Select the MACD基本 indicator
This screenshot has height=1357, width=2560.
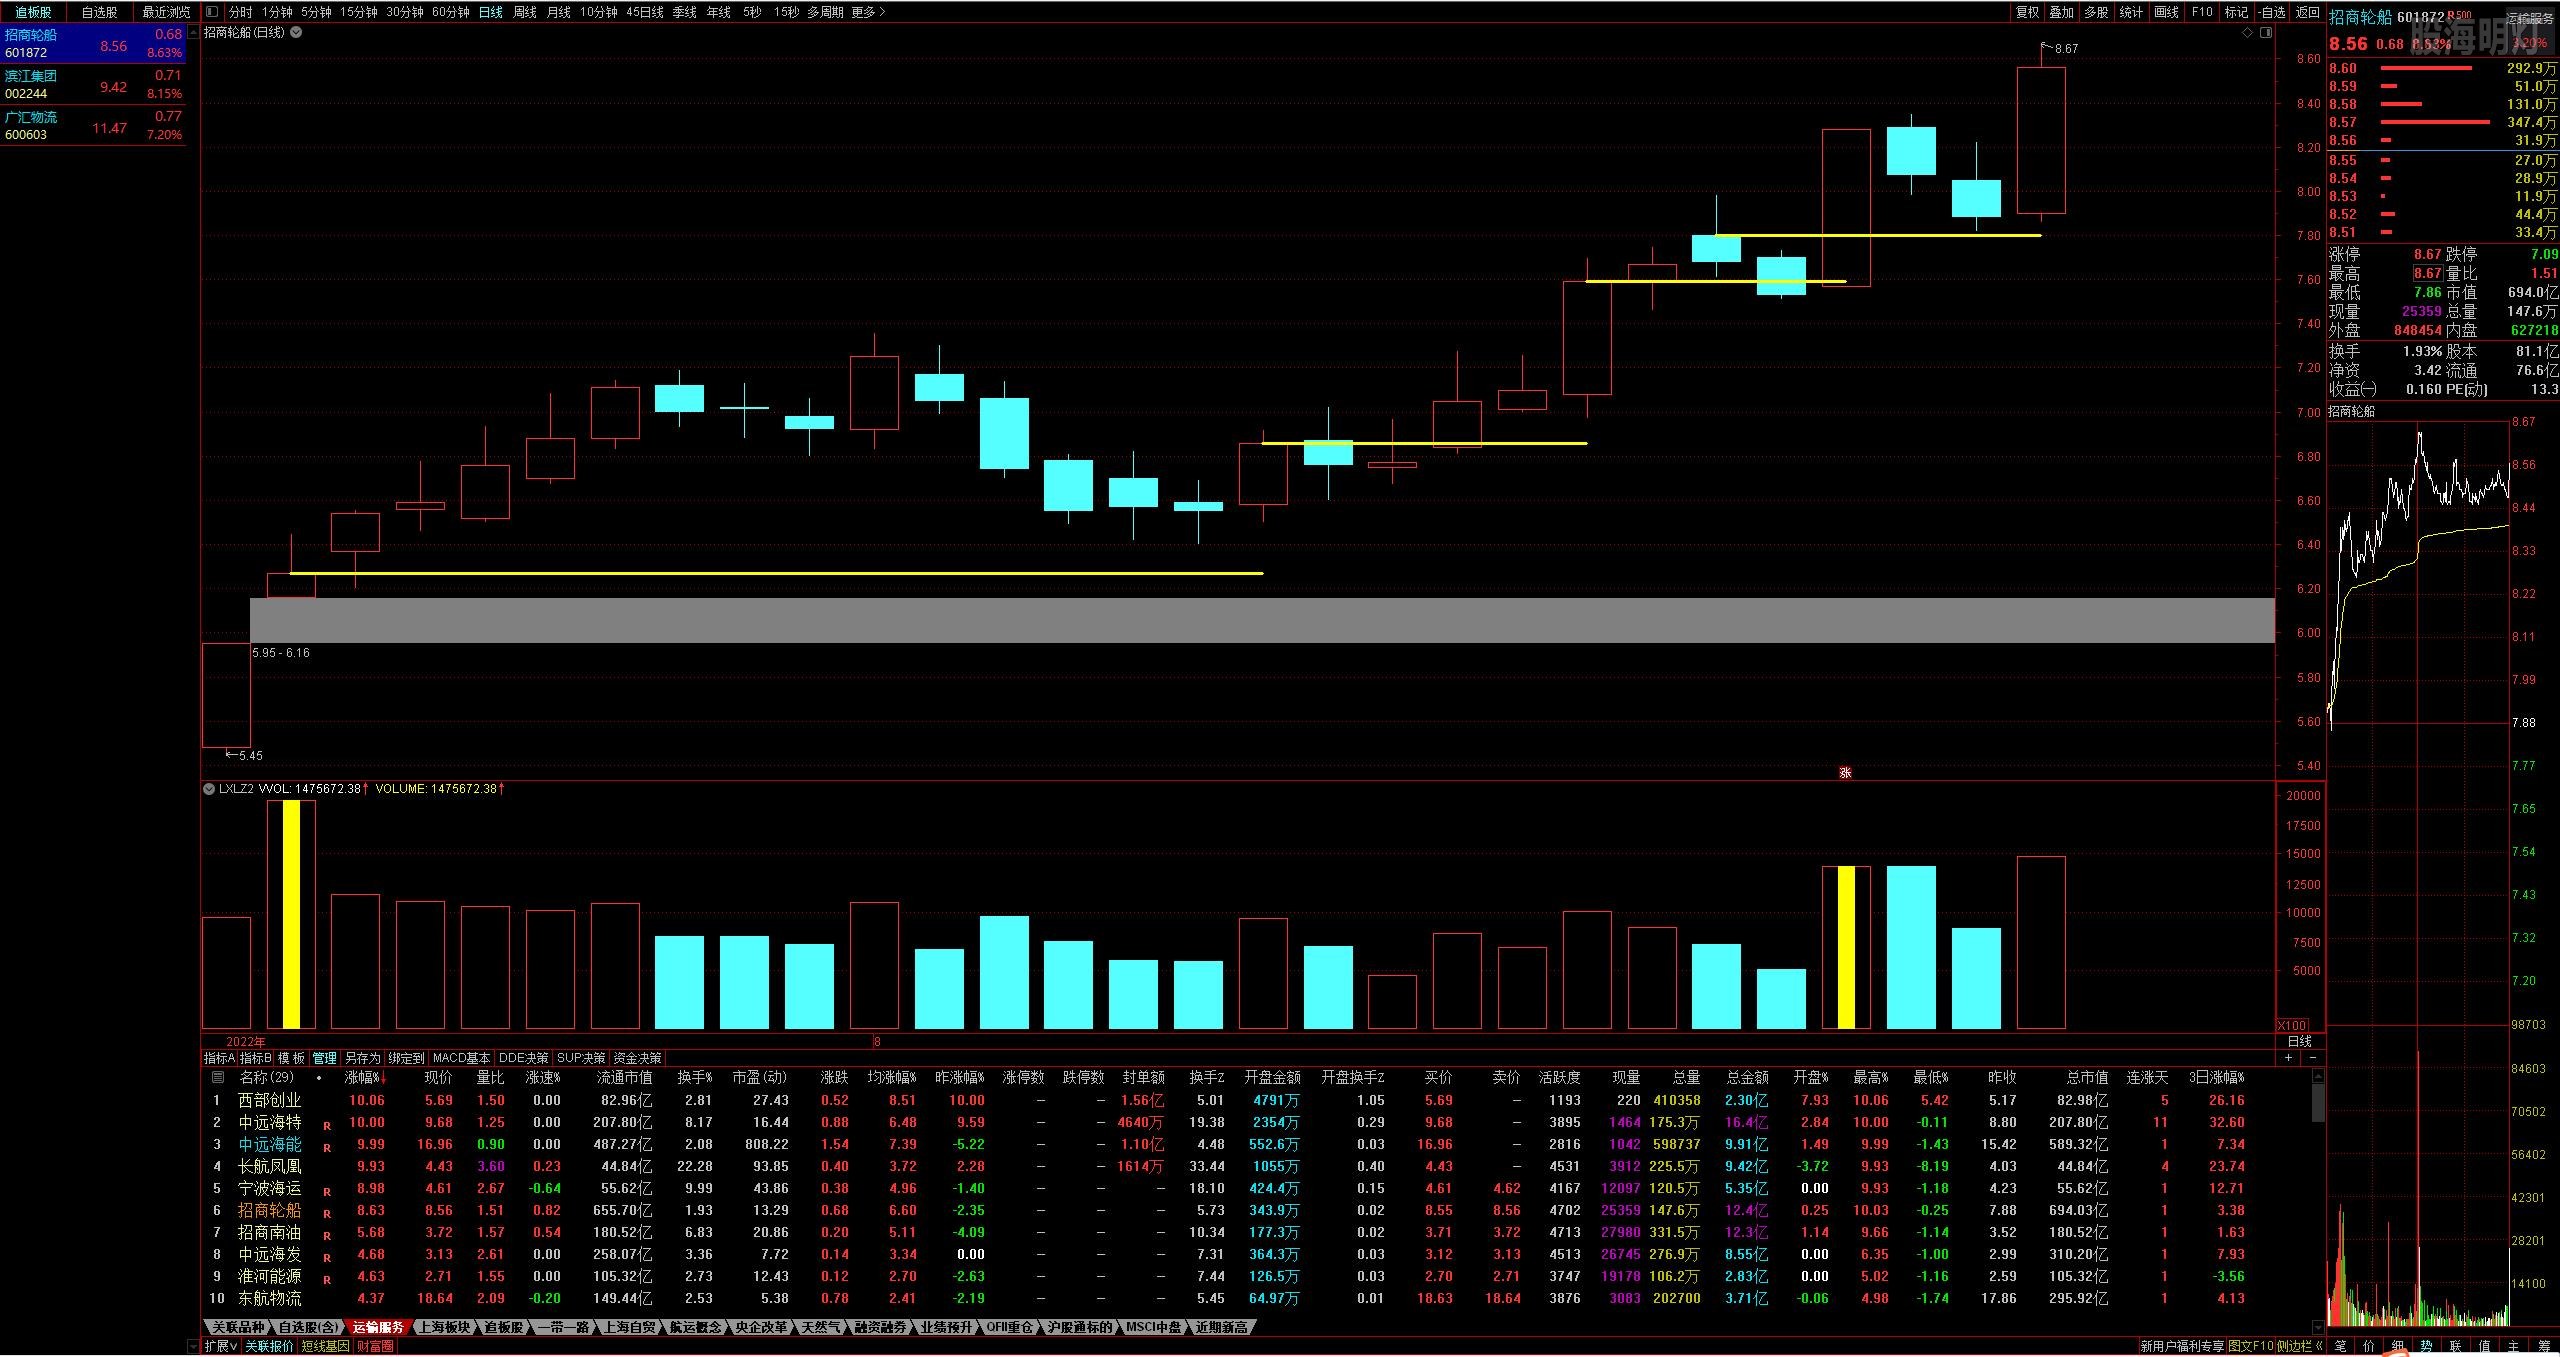click(461, 1058)
